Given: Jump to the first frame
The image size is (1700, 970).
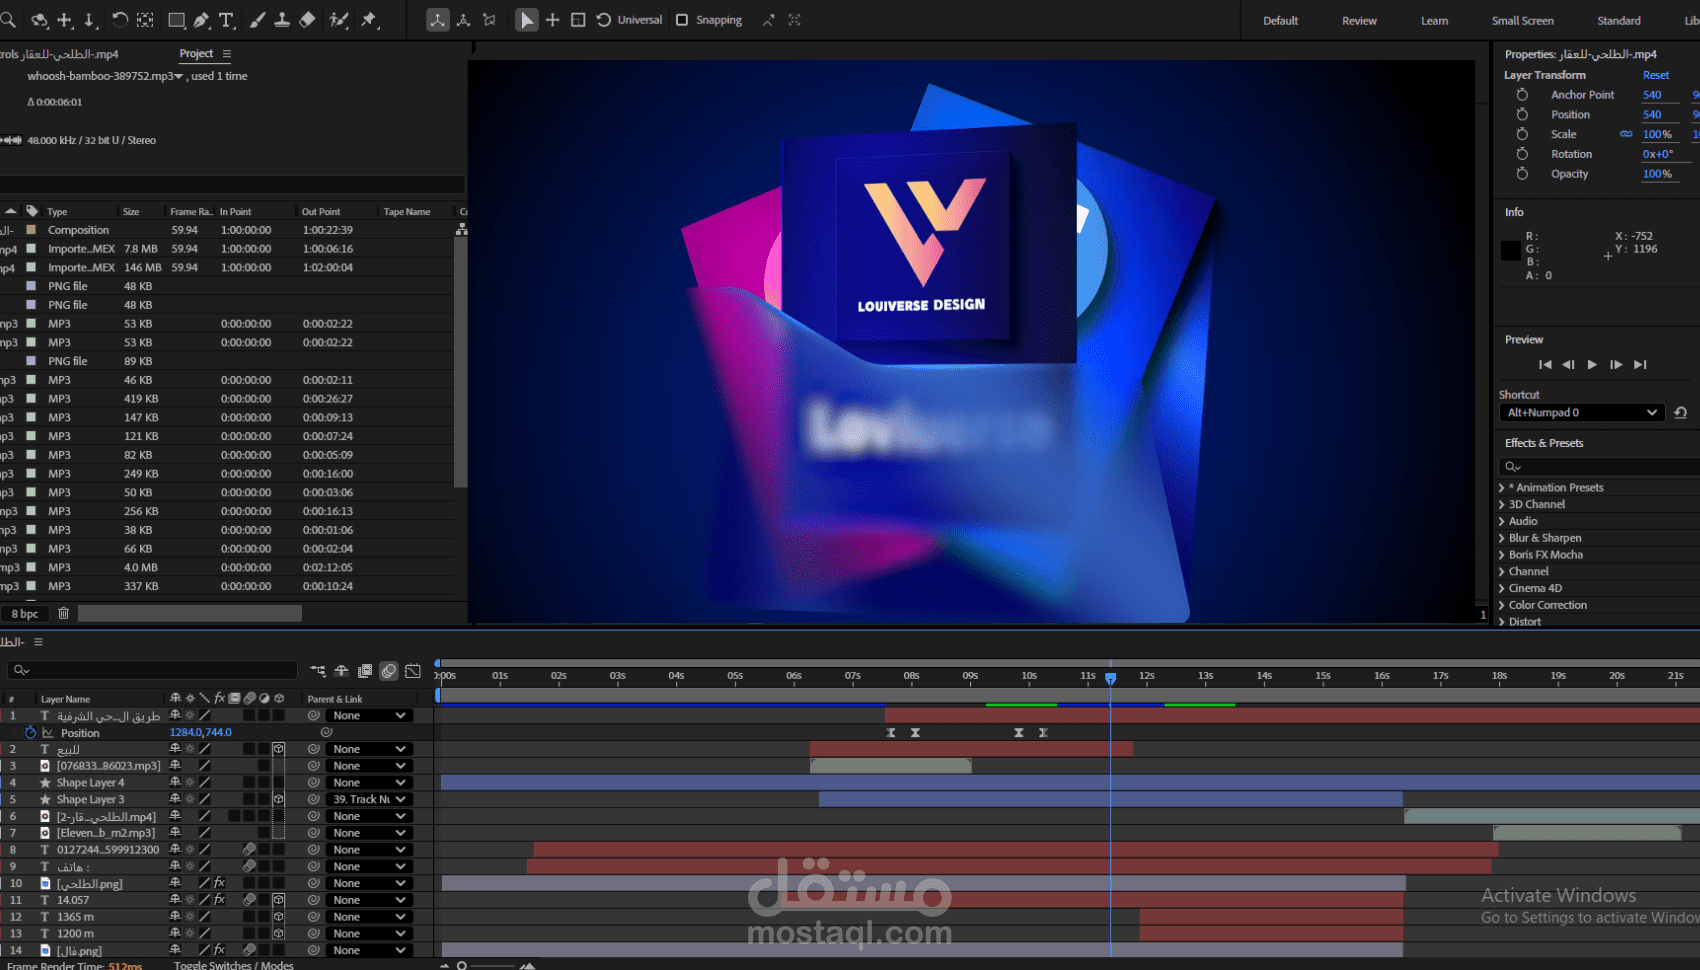Looking at the screenshot, I should 1545,365.
